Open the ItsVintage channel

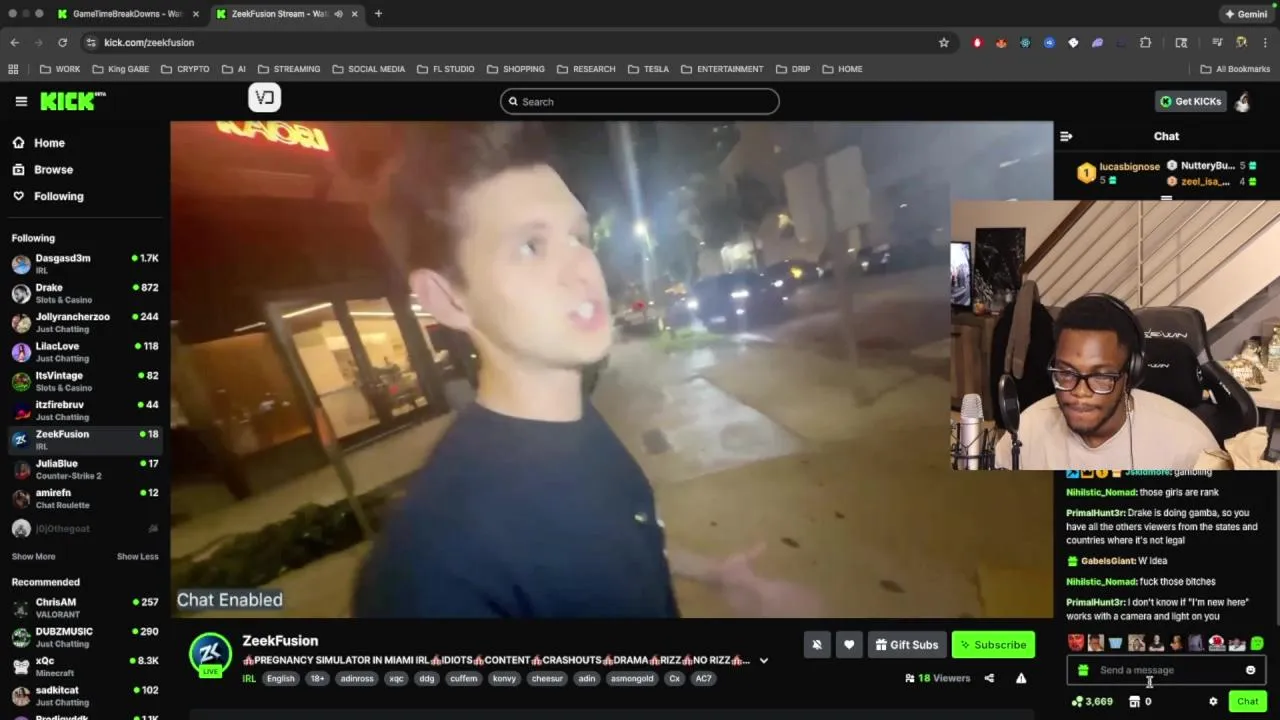(x=85, y=381)
